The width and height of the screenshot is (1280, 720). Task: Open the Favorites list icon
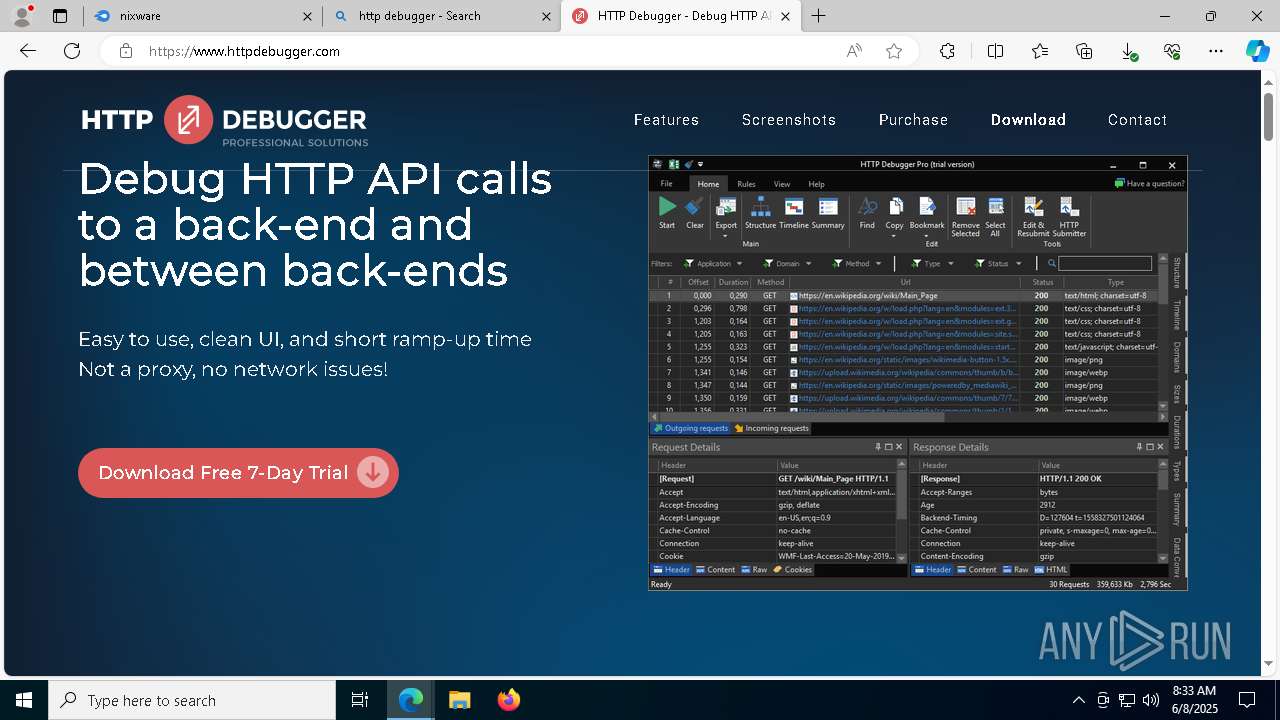tap(1040, 51)
